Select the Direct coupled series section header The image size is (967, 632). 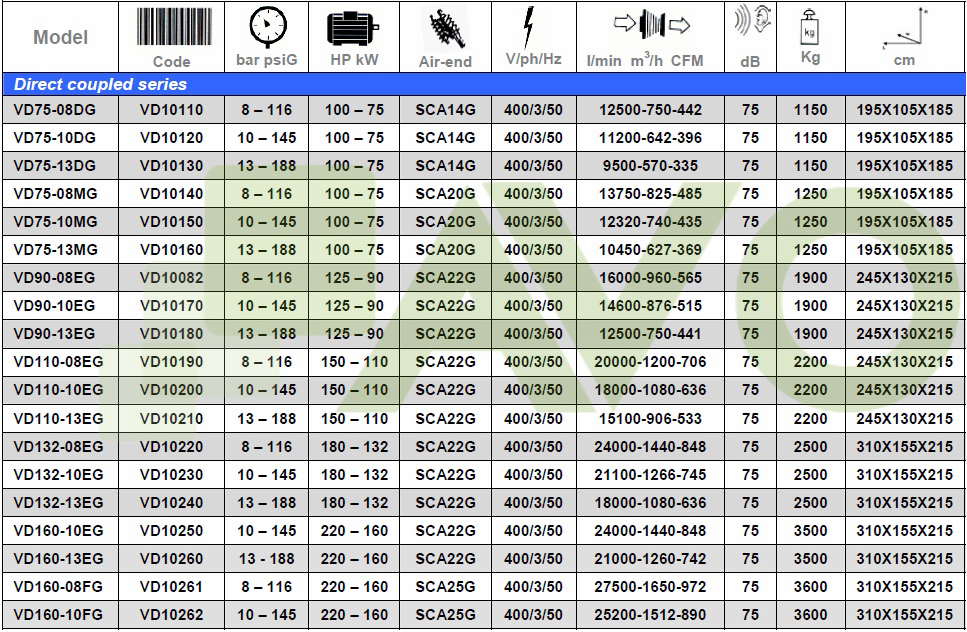pyautogui.click(x=100, y=84)
